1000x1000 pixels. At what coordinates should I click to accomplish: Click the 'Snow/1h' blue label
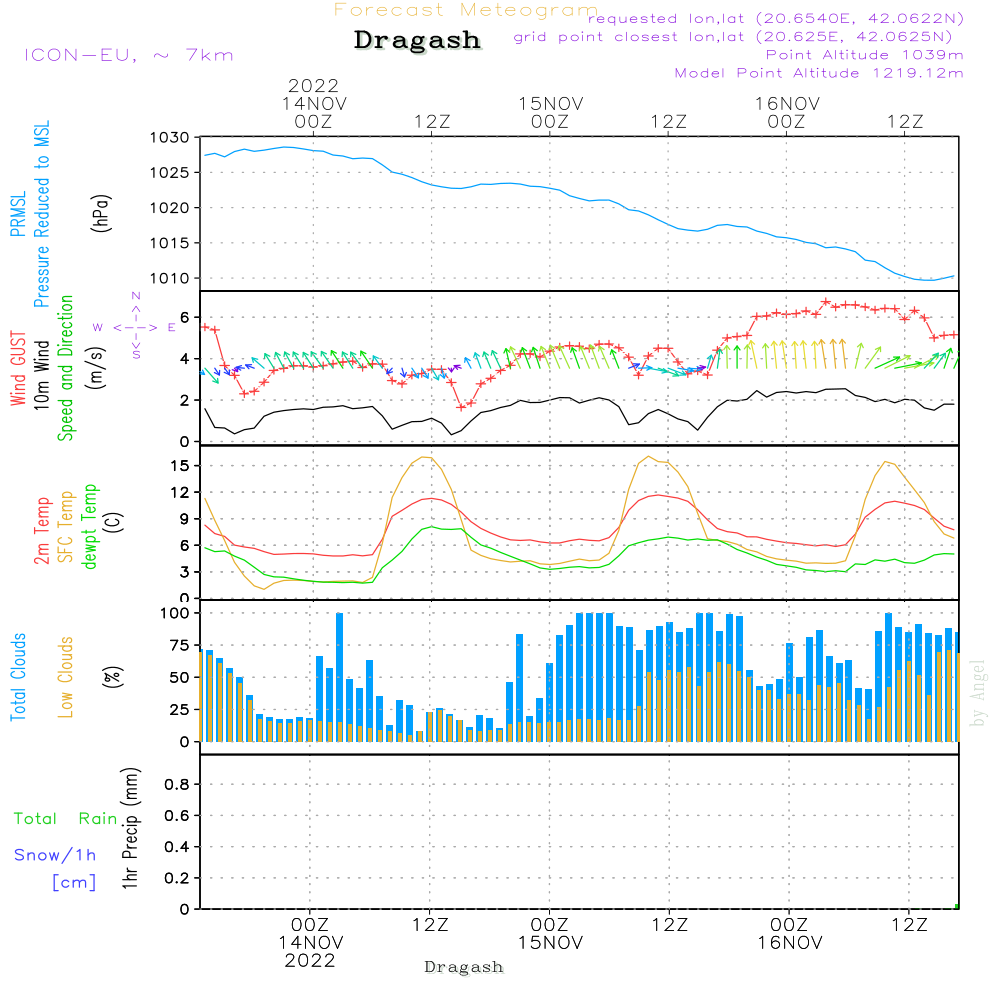coord(55,855)
